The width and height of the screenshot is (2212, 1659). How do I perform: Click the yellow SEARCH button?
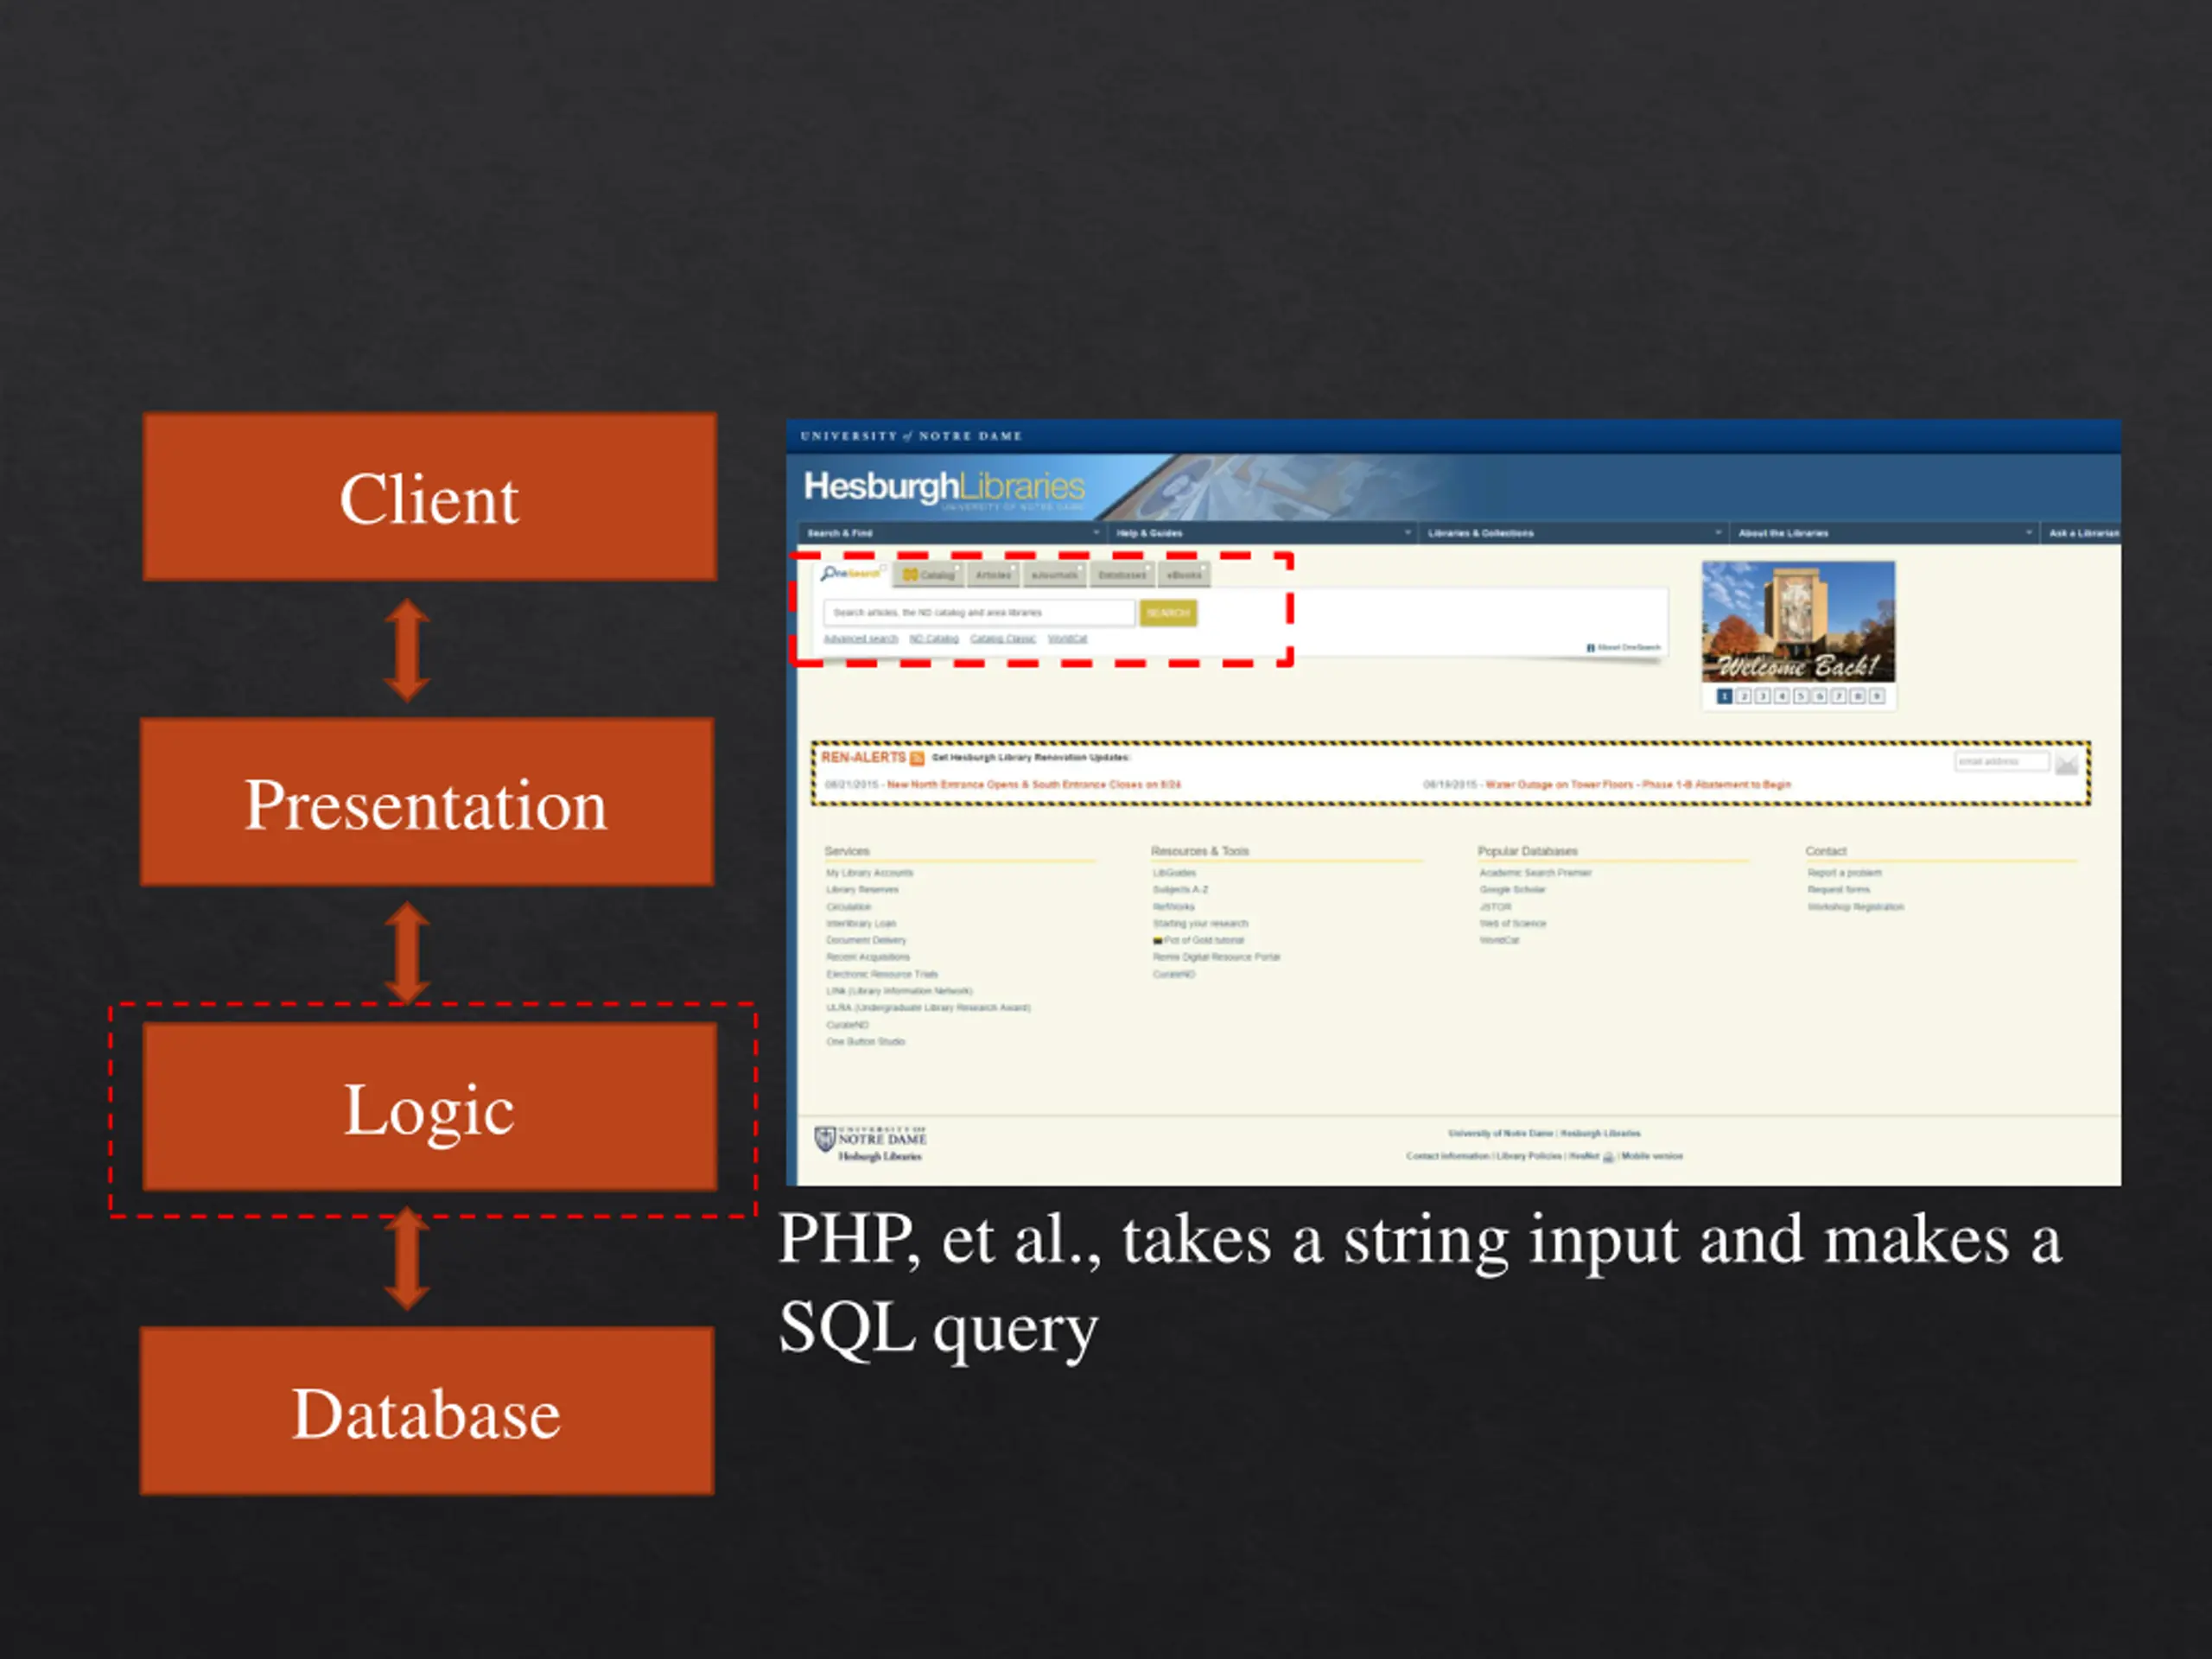click(1168, 613)
